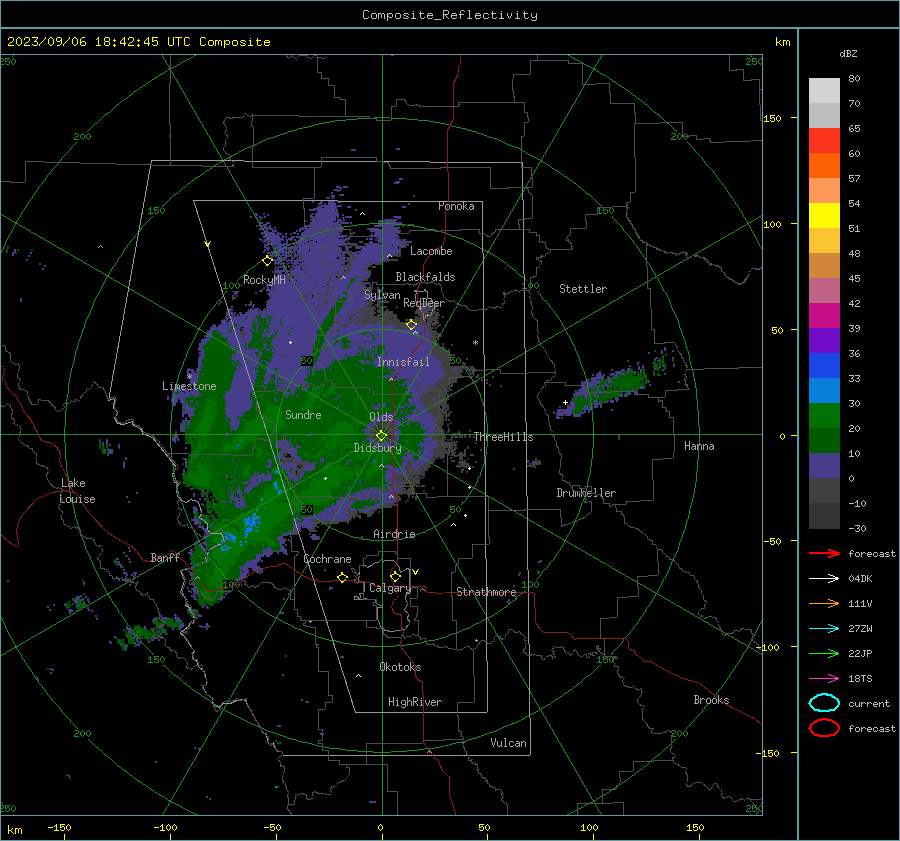Click the yellow diamond marker near Cochrane
Image resolution: width=900 pixels, height=841 pixels.
[x=343, y=577]
